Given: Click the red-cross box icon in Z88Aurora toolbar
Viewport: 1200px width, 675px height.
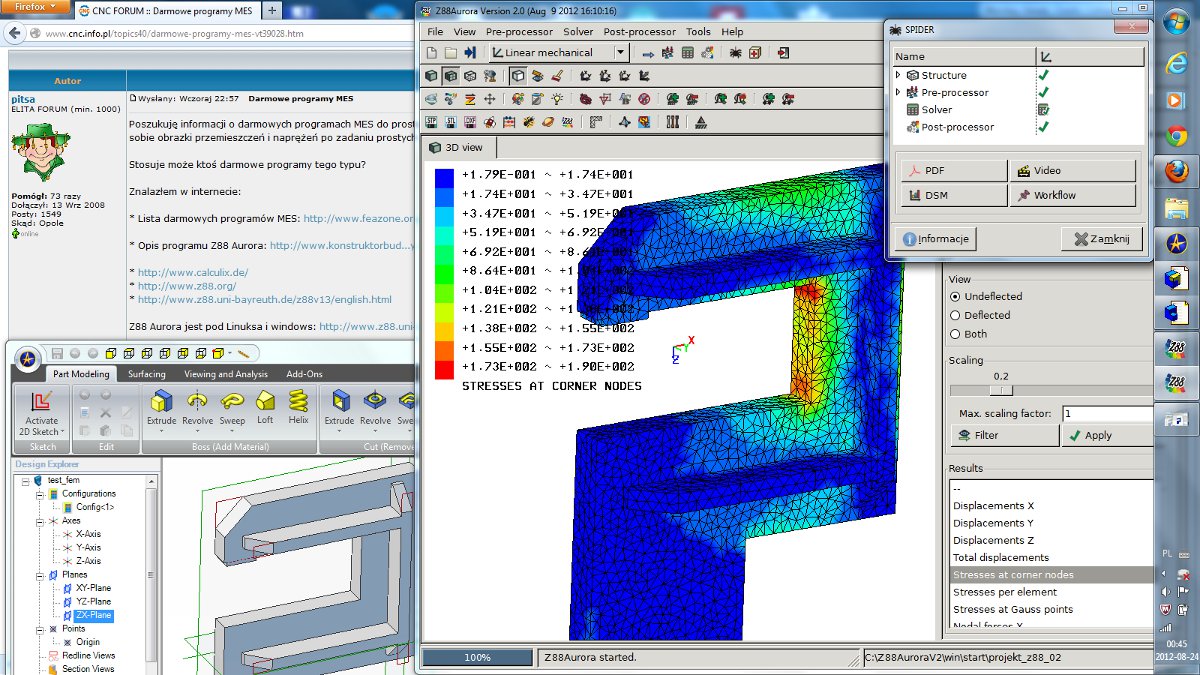Looking at the screenshot, I should coord(755,53).
